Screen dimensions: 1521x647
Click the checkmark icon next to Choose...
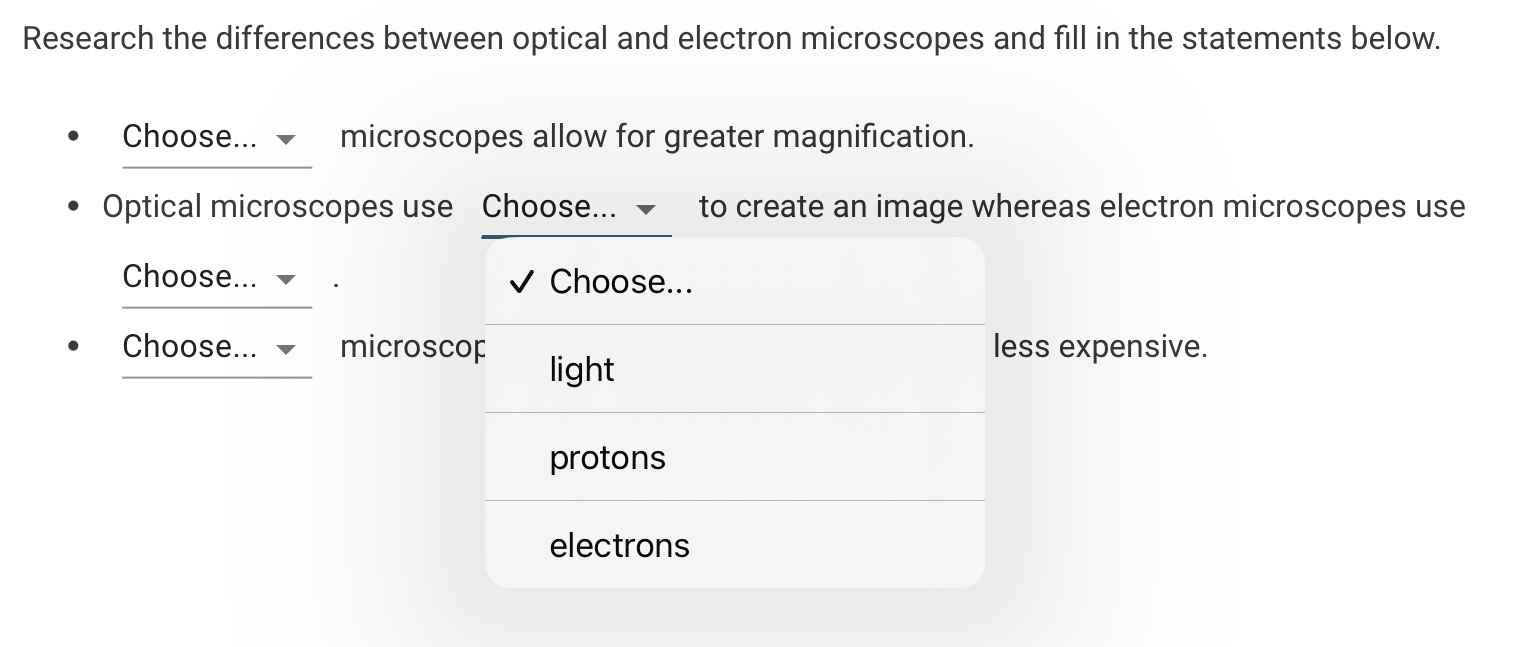(520, 282)
